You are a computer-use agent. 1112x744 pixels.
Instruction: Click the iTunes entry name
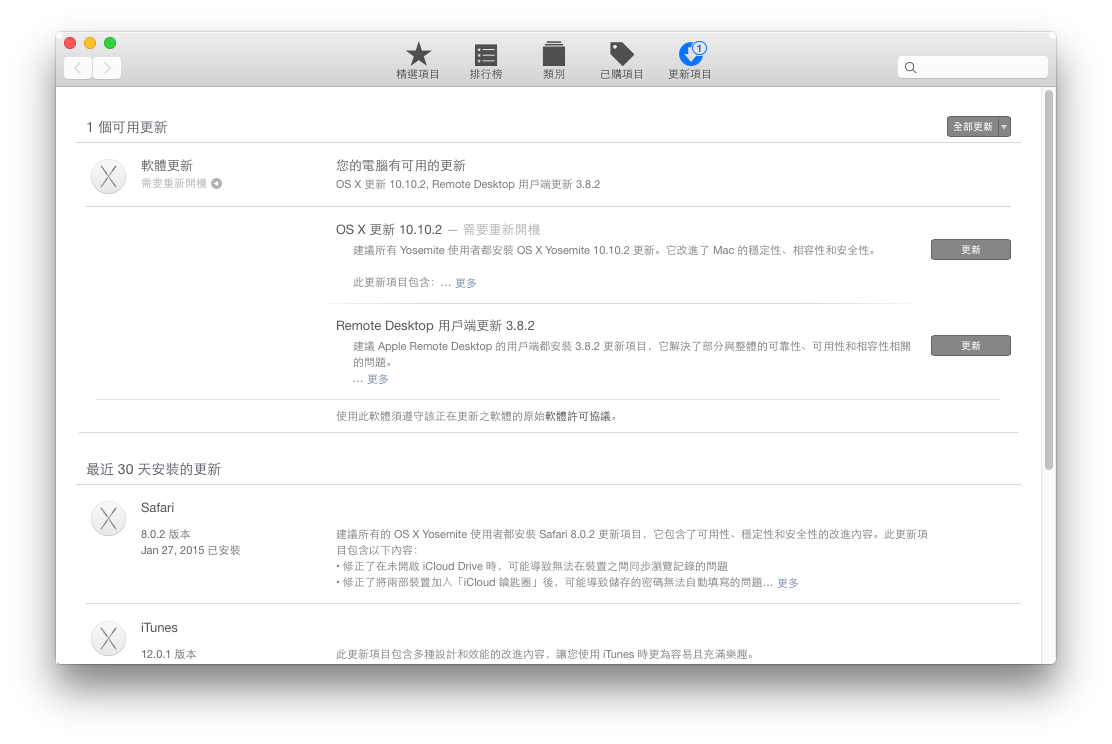160,628
